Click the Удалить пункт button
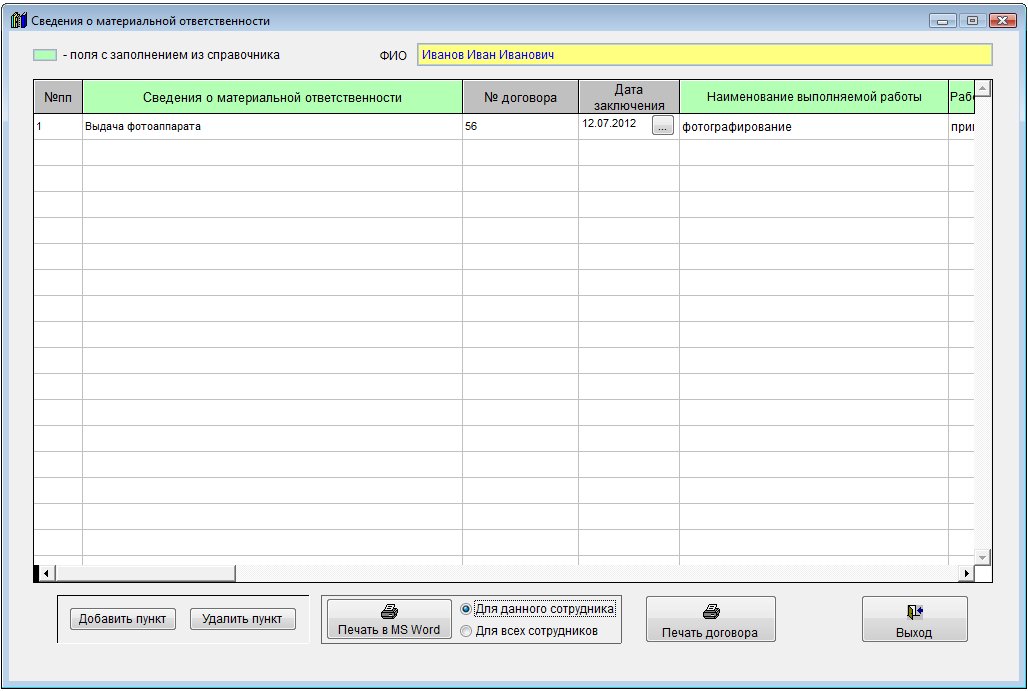The image size is (1028, 691). click(x=243, y=619)
